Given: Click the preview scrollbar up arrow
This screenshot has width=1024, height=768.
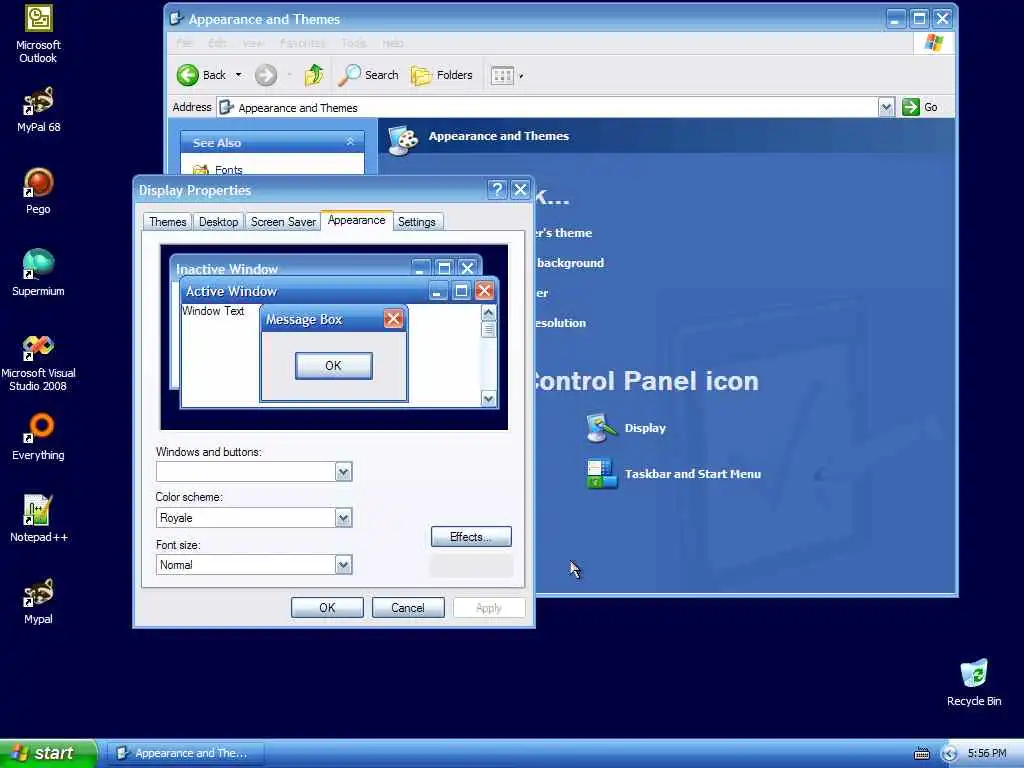Looking at the screenshot, I should [x=488, y=313].
